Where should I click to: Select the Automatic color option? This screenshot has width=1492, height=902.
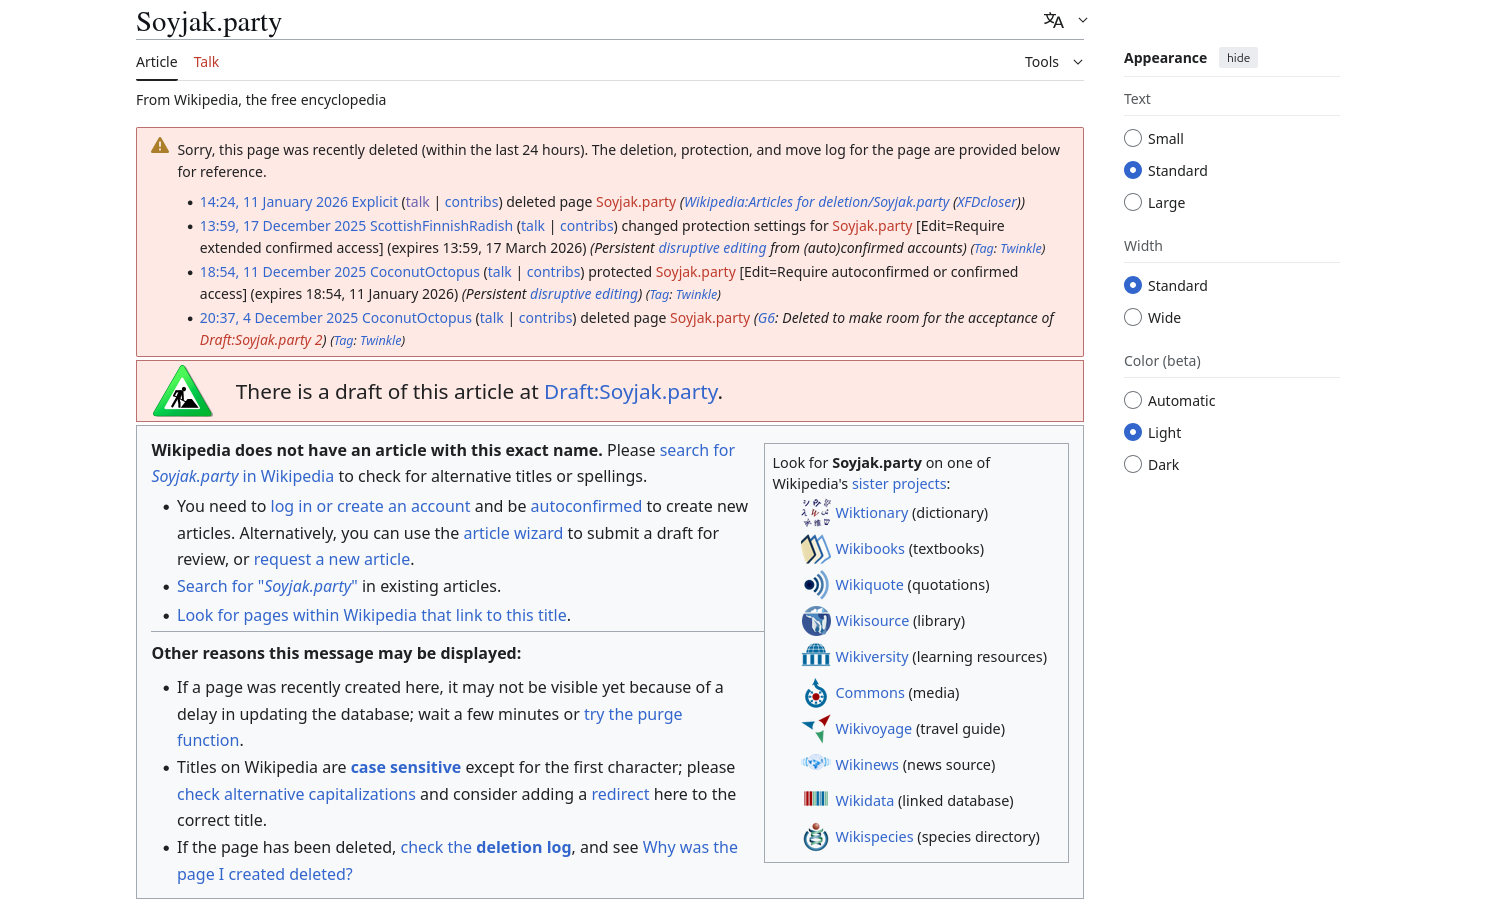[x=1133, y=401]
